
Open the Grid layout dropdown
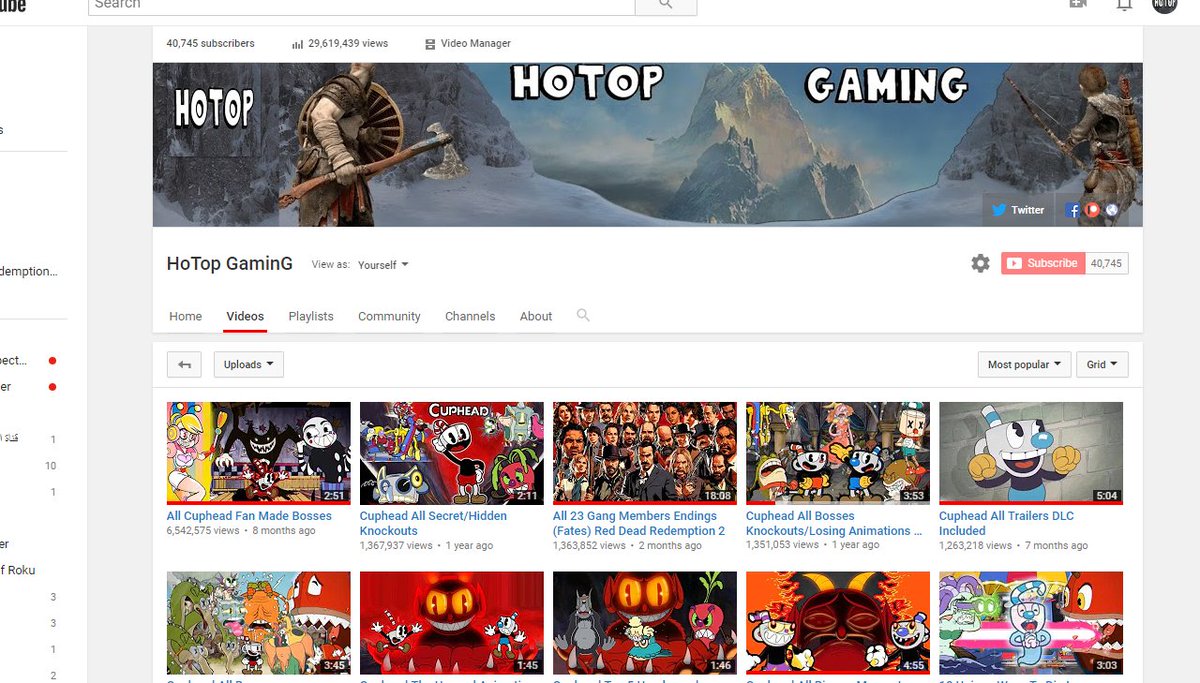[1103, 365]
